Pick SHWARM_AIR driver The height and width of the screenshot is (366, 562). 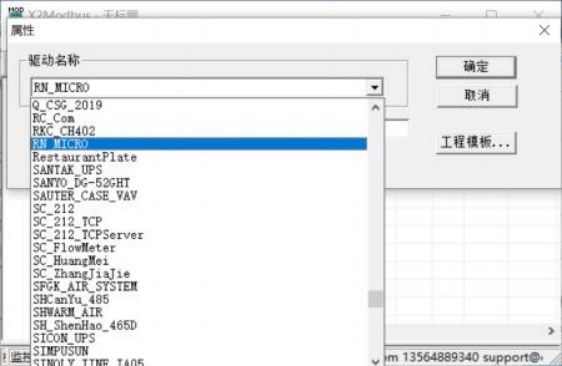[x=199, y=312]
